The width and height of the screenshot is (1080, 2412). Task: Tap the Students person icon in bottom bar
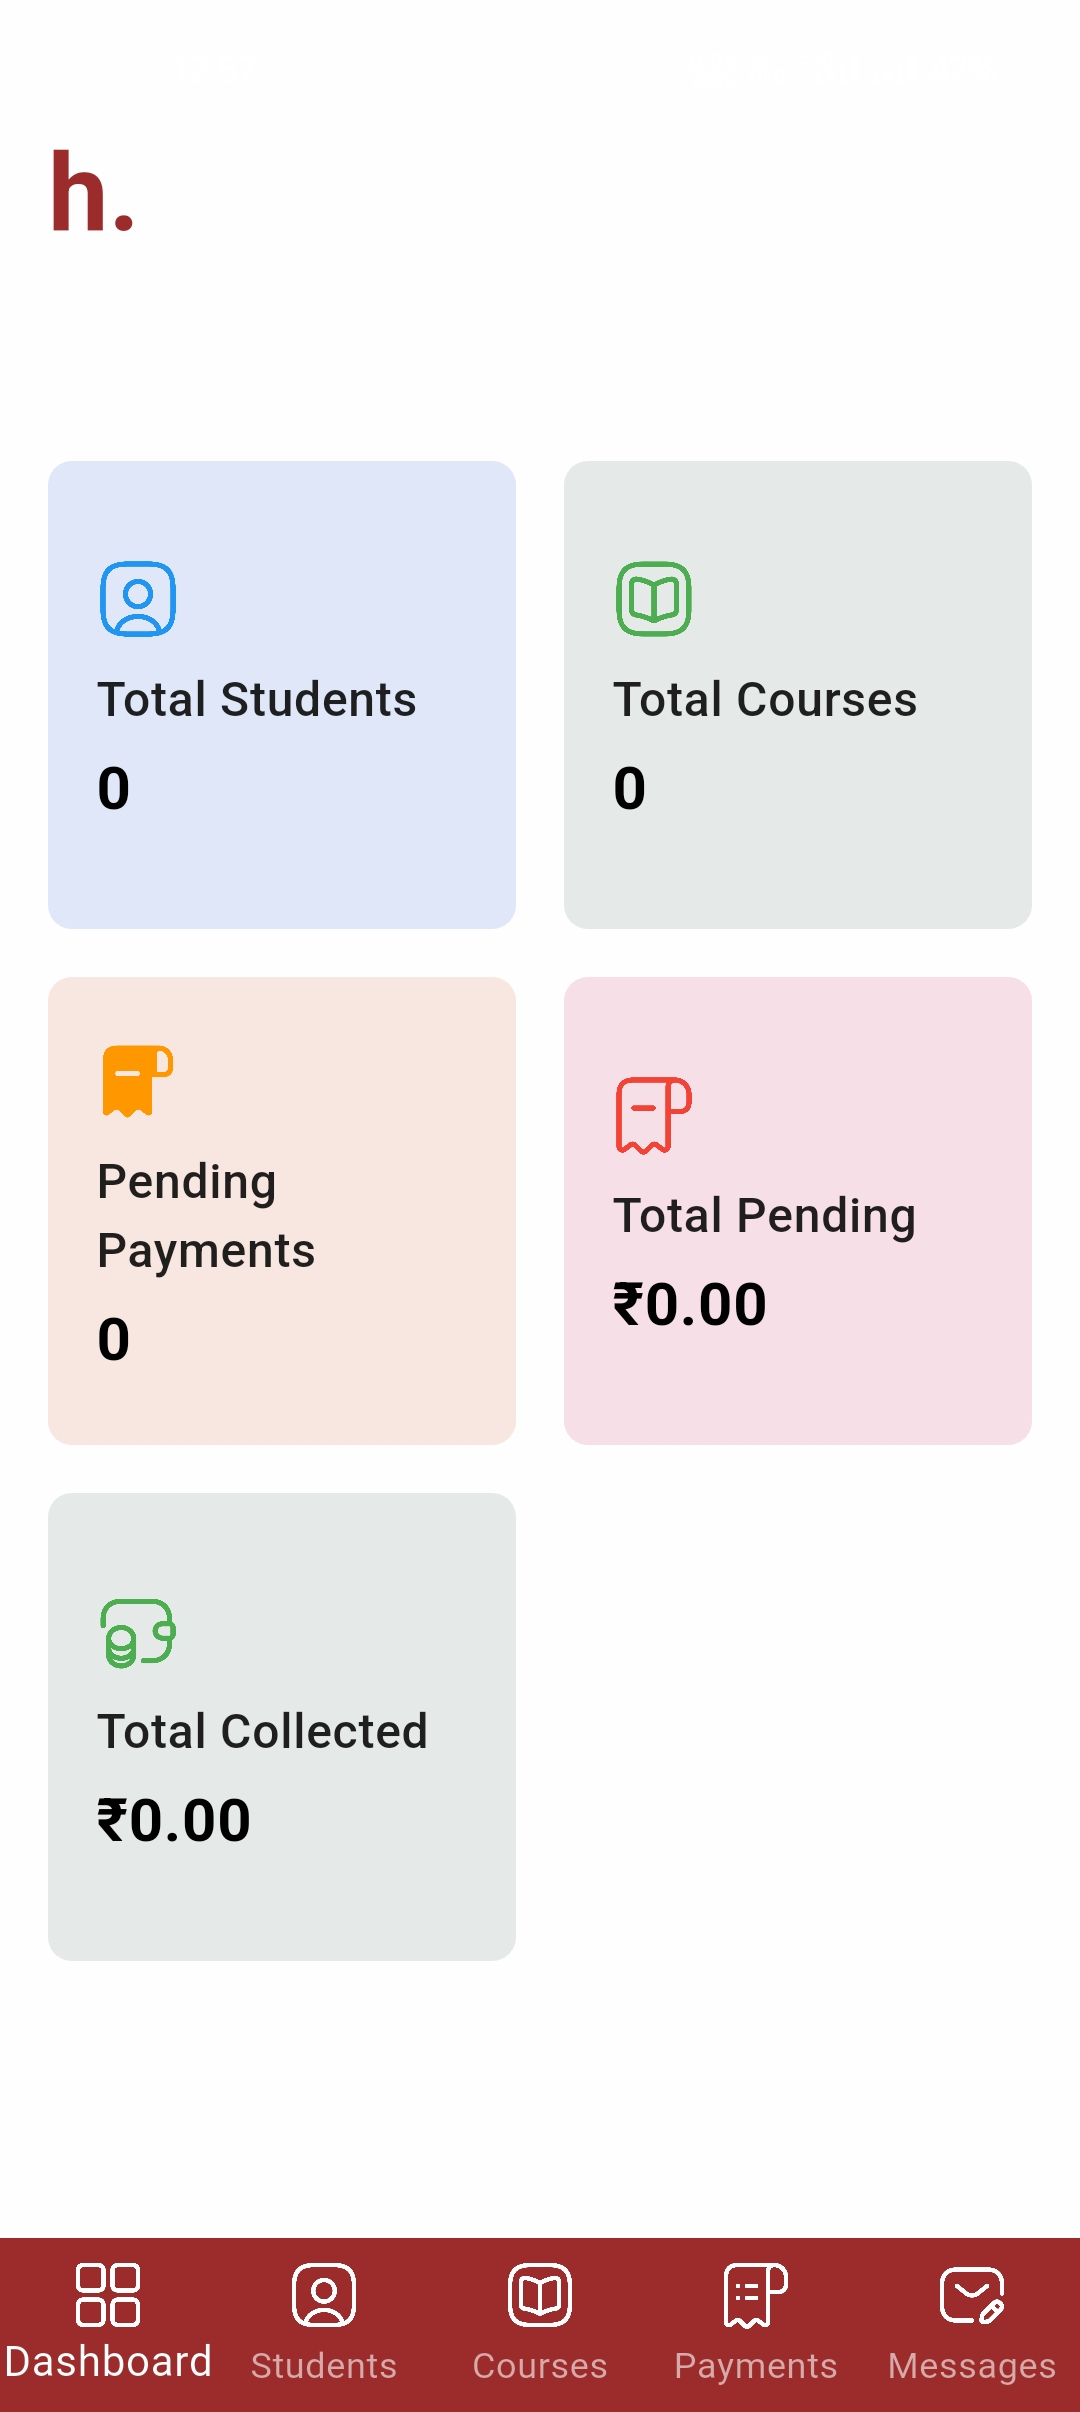tap(324, 2294)
